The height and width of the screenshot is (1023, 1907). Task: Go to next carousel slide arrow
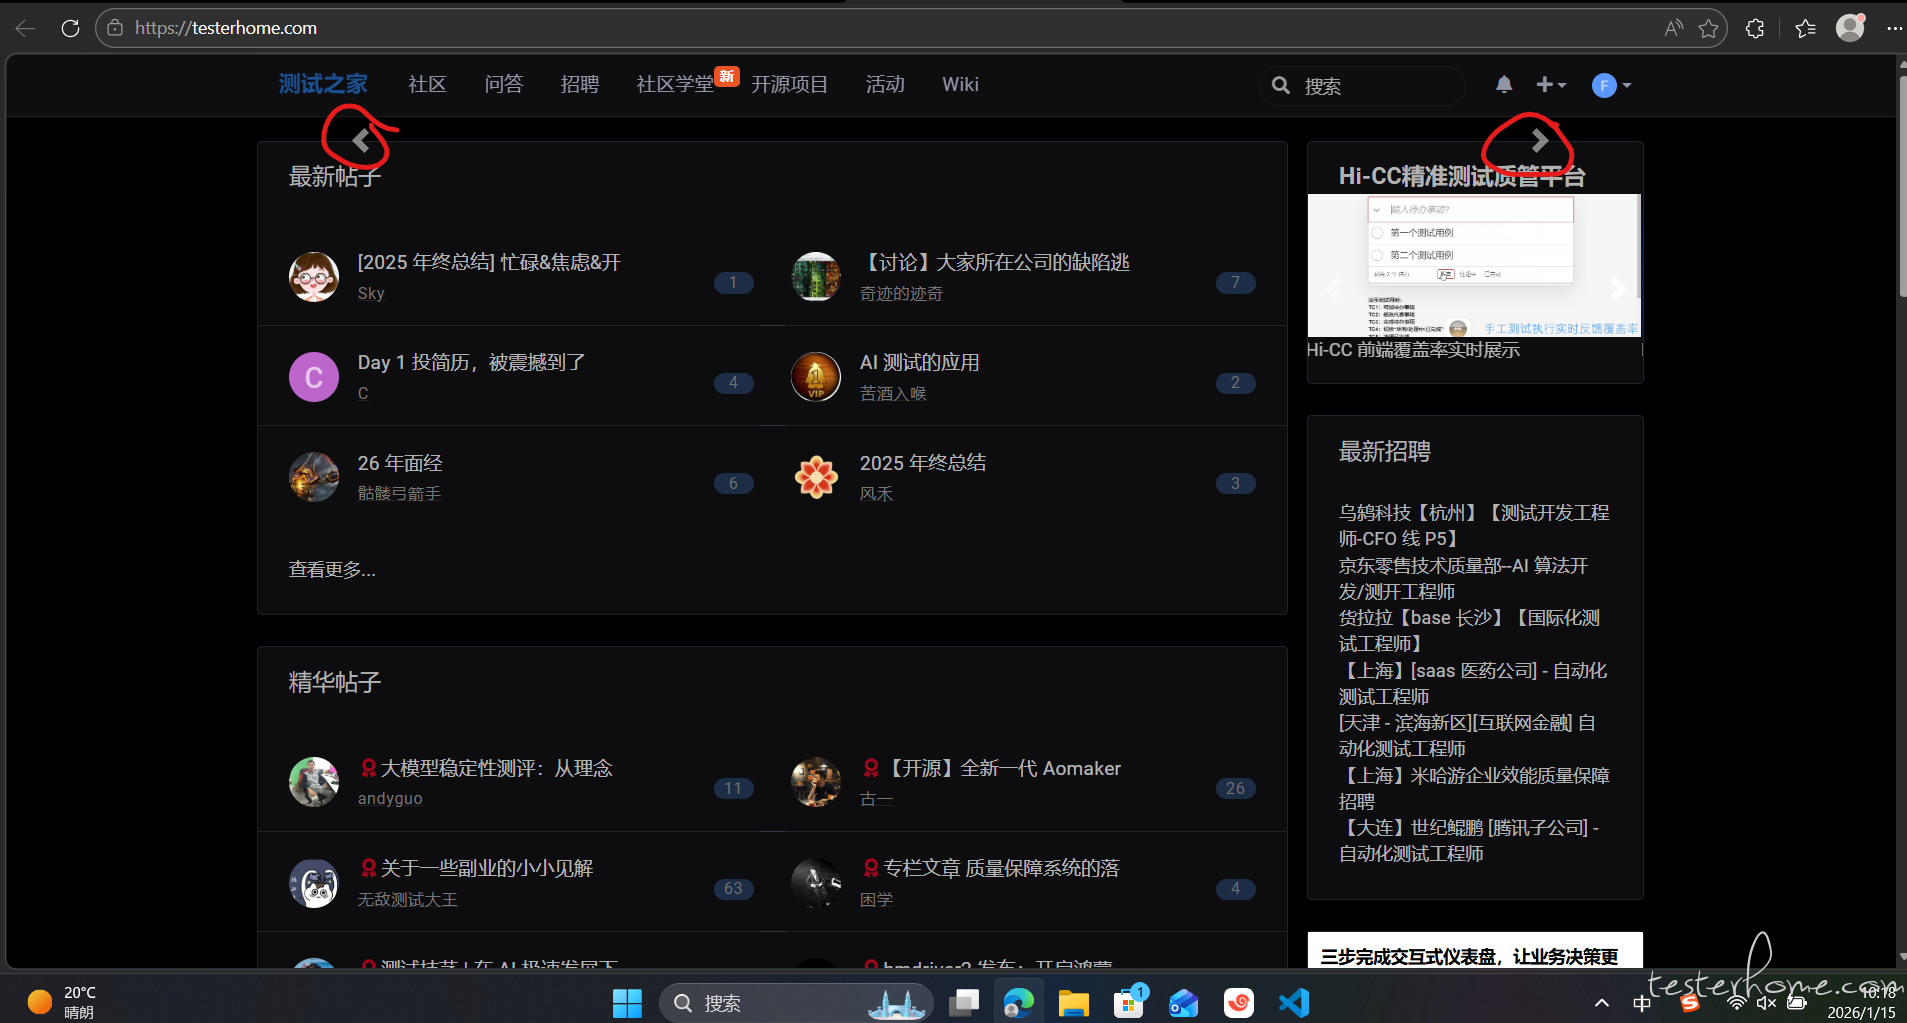(1539, 141)
